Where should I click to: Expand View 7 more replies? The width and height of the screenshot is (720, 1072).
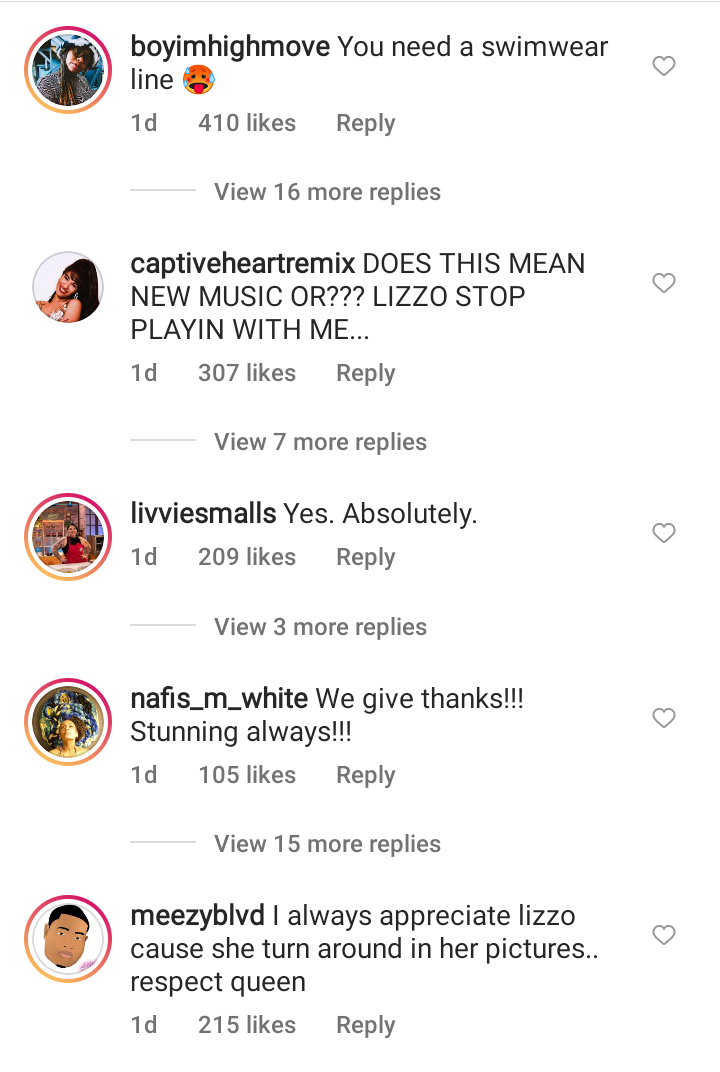click(x=320, y=442)
